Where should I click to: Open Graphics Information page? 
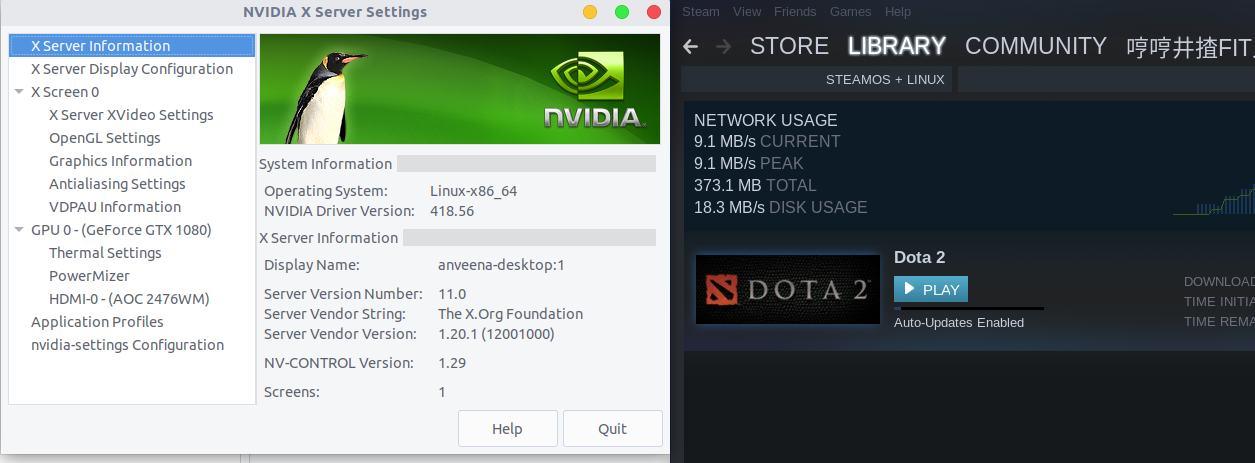(x=120, y=161)
